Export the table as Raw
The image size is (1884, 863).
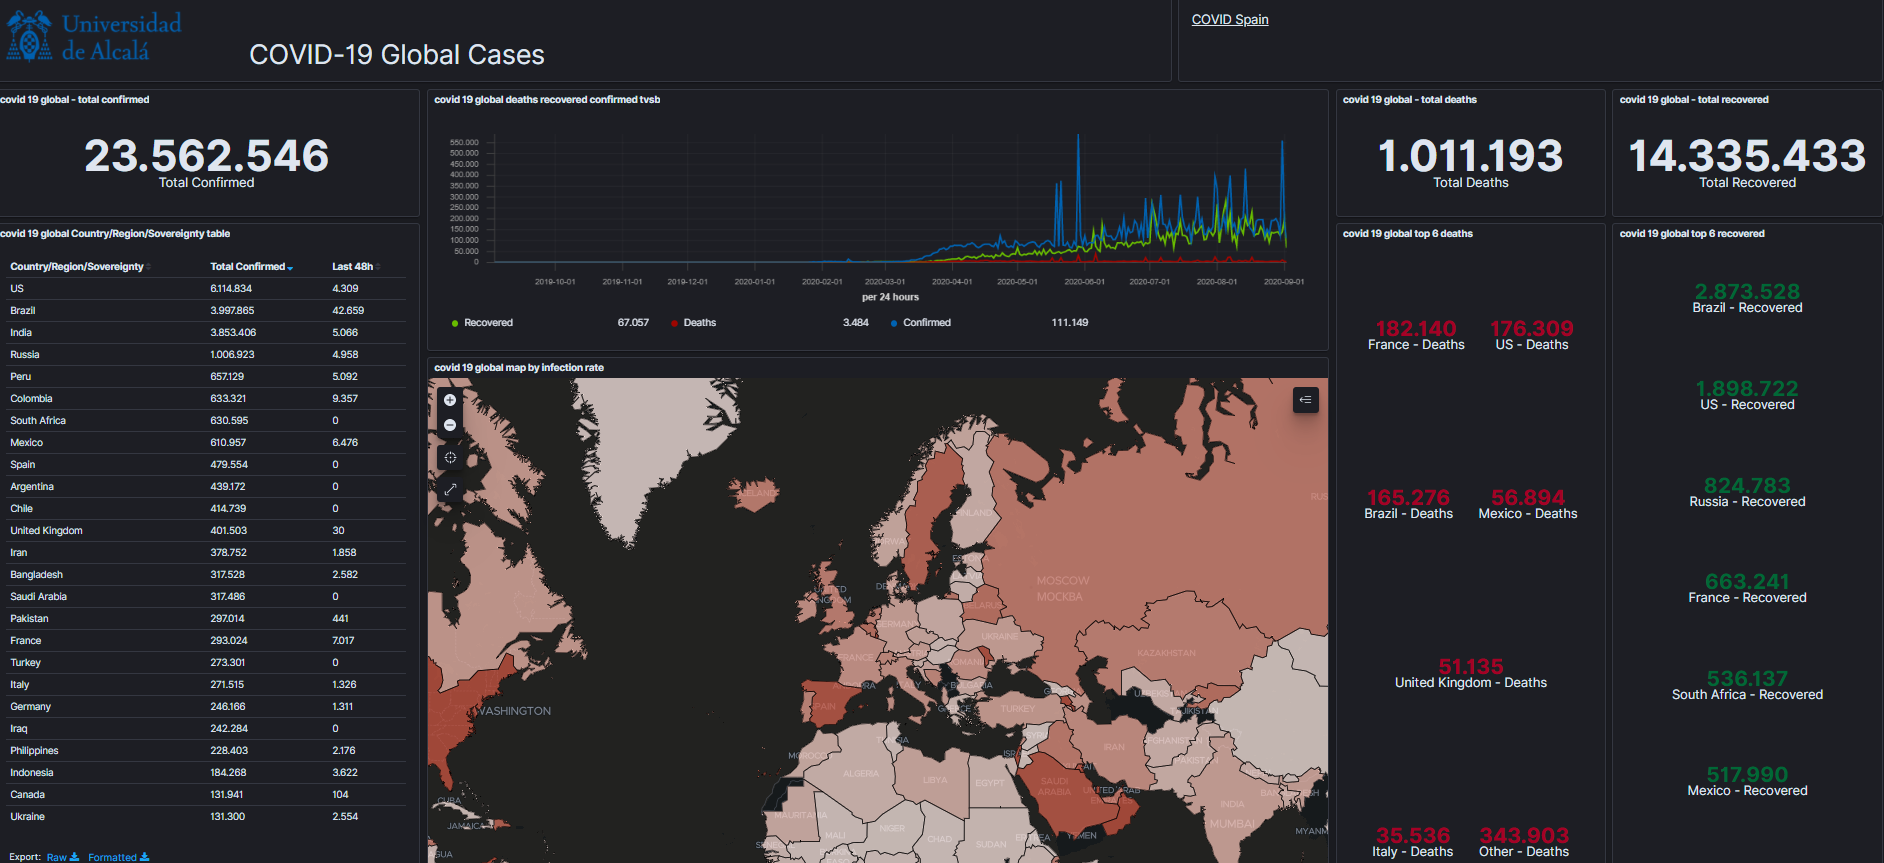(x=63, y=857)
